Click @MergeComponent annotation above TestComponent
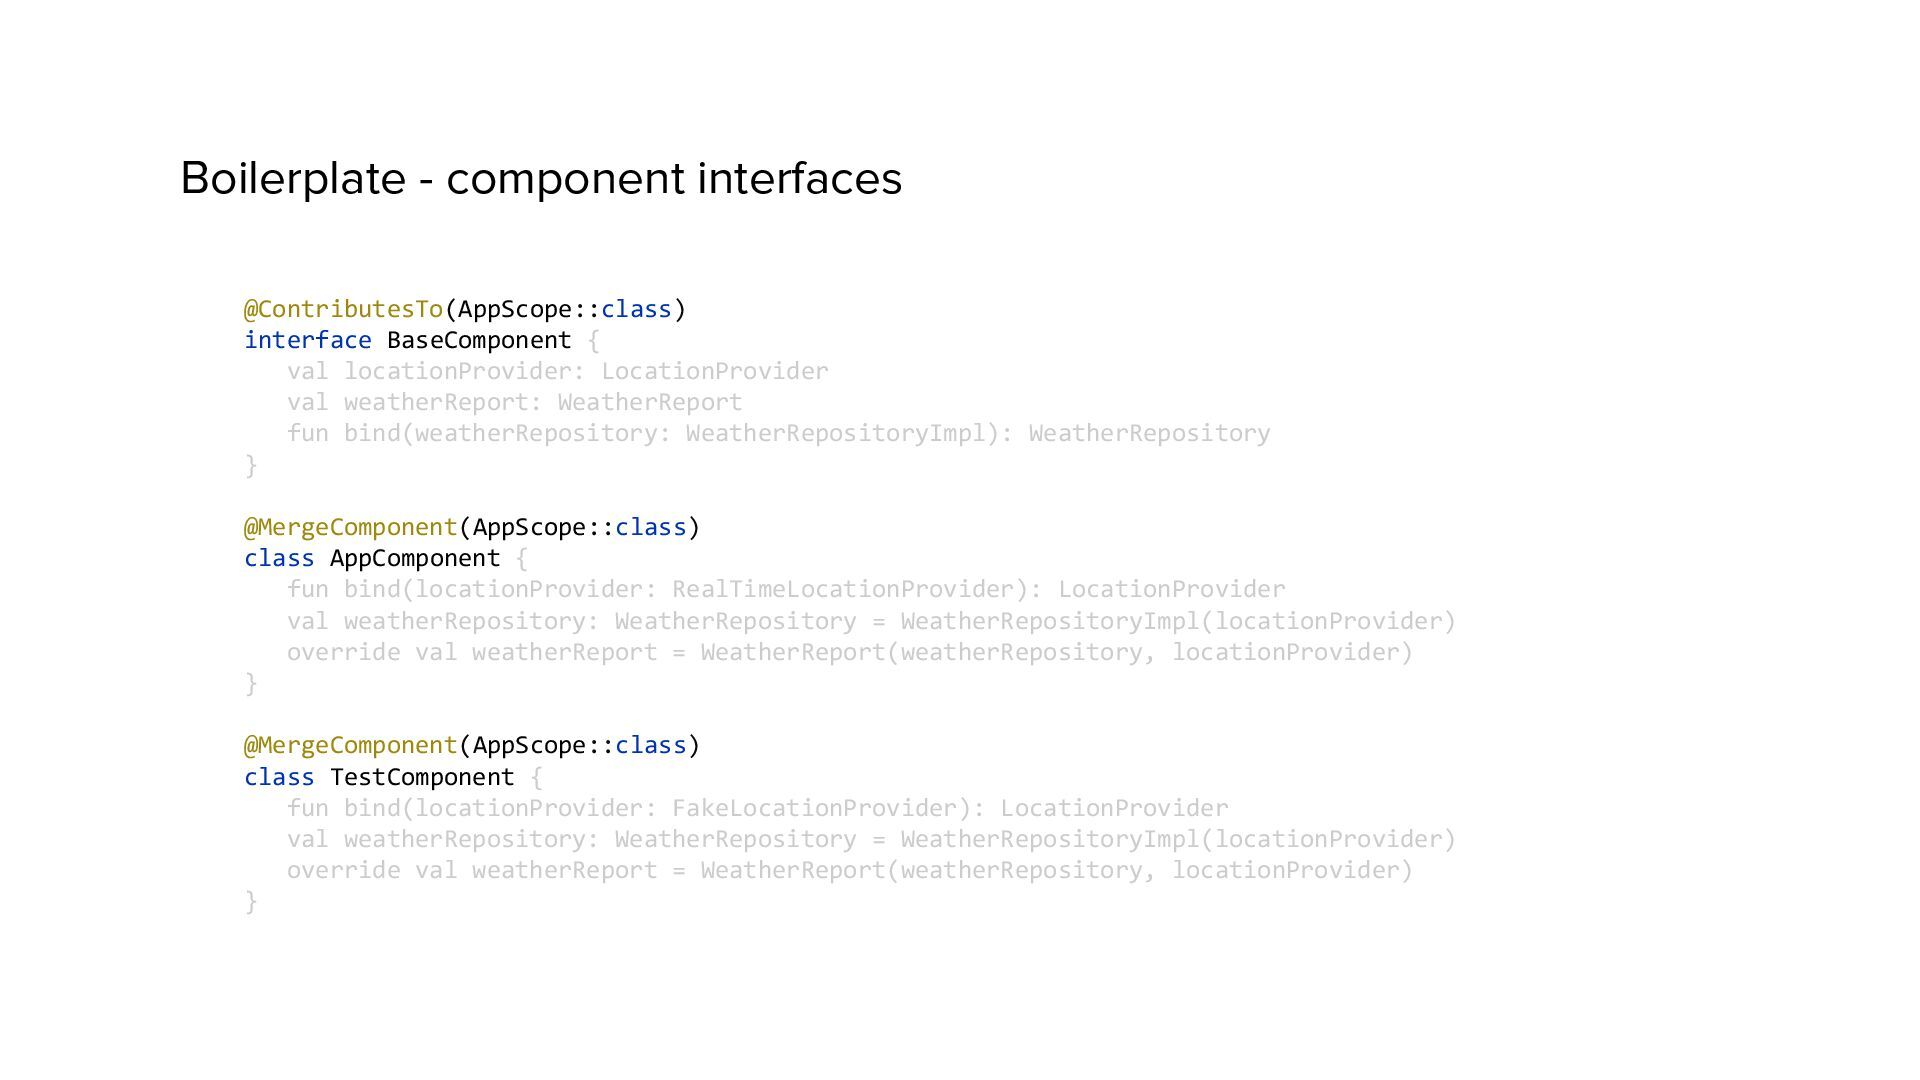Image resolution: width=1920 pixels, height=1080 pixels. click(350, 745)
